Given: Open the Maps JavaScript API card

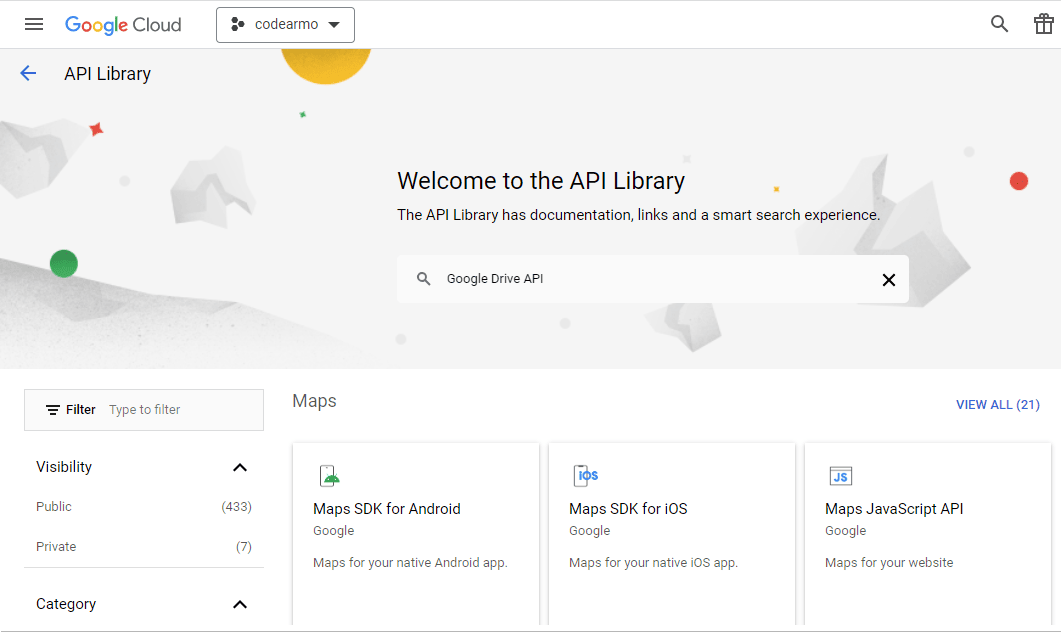Looking at the screenshot, I should point(927,530).
